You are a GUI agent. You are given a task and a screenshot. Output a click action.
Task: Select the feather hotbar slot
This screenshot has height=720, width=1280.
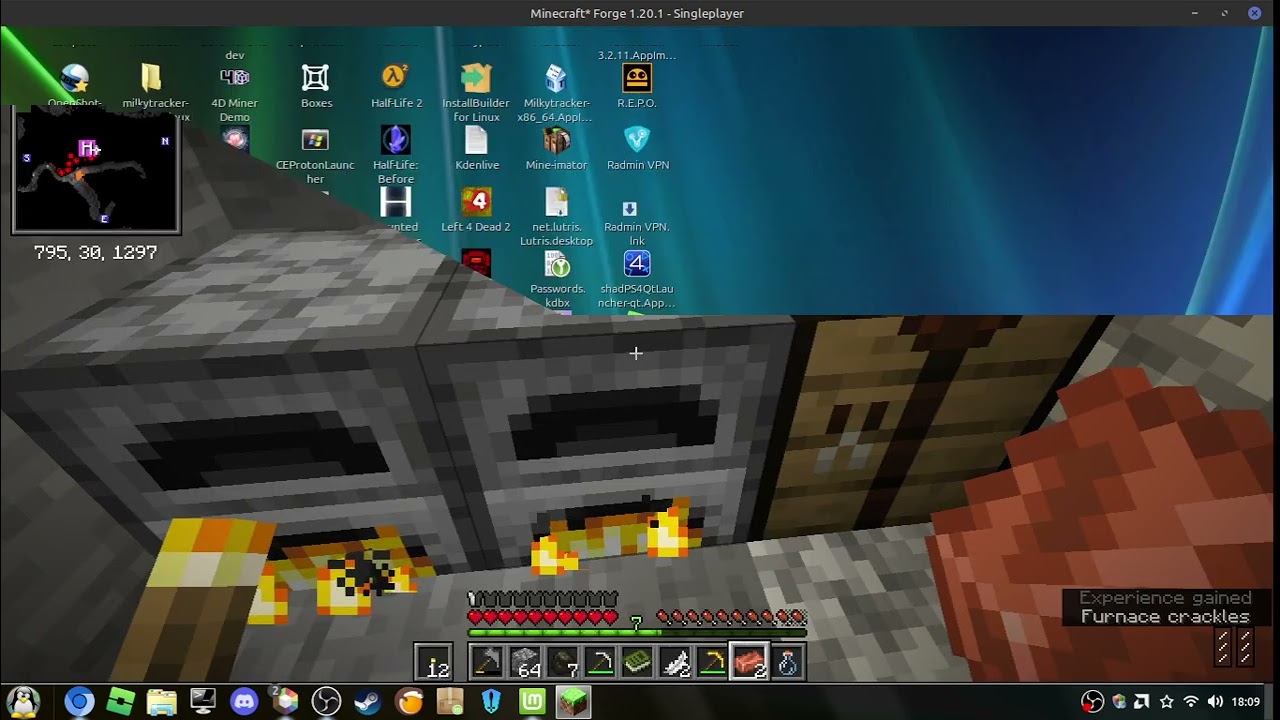click(675, 662)
